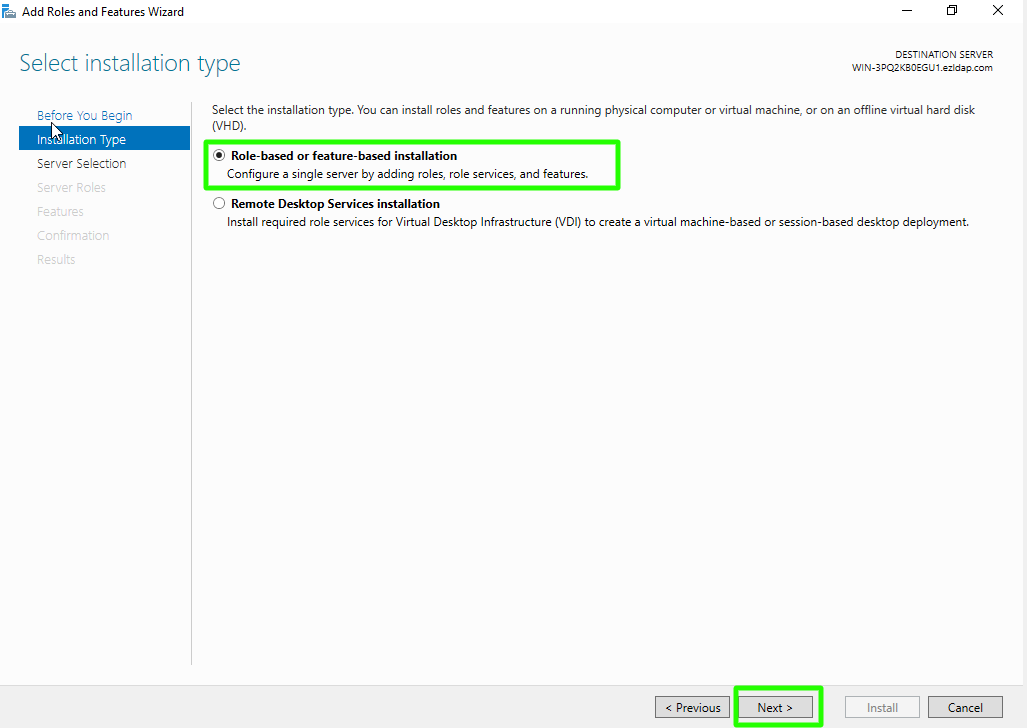Click the wizard icon in the title bar
This screenshot has height=728, width=1027.
pyautogui.click(x=10, y=11)
